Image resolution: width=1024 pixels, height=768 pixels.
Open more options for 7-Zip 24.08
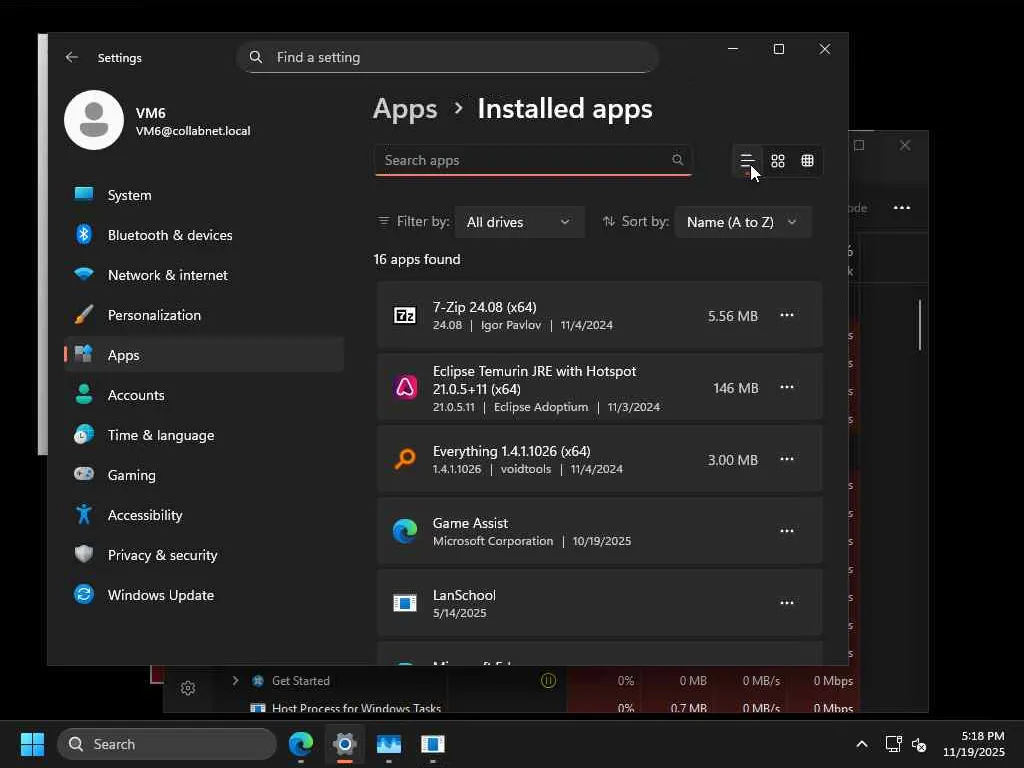pos(787,315)
